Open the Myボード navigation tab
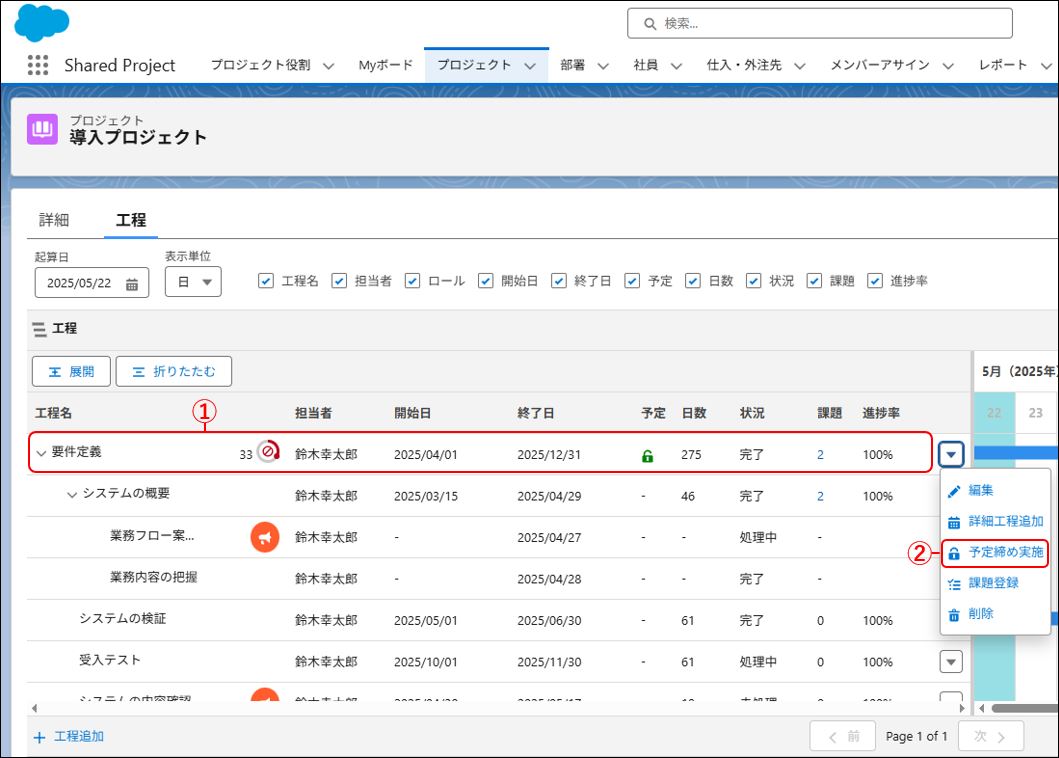 point(386,66)
